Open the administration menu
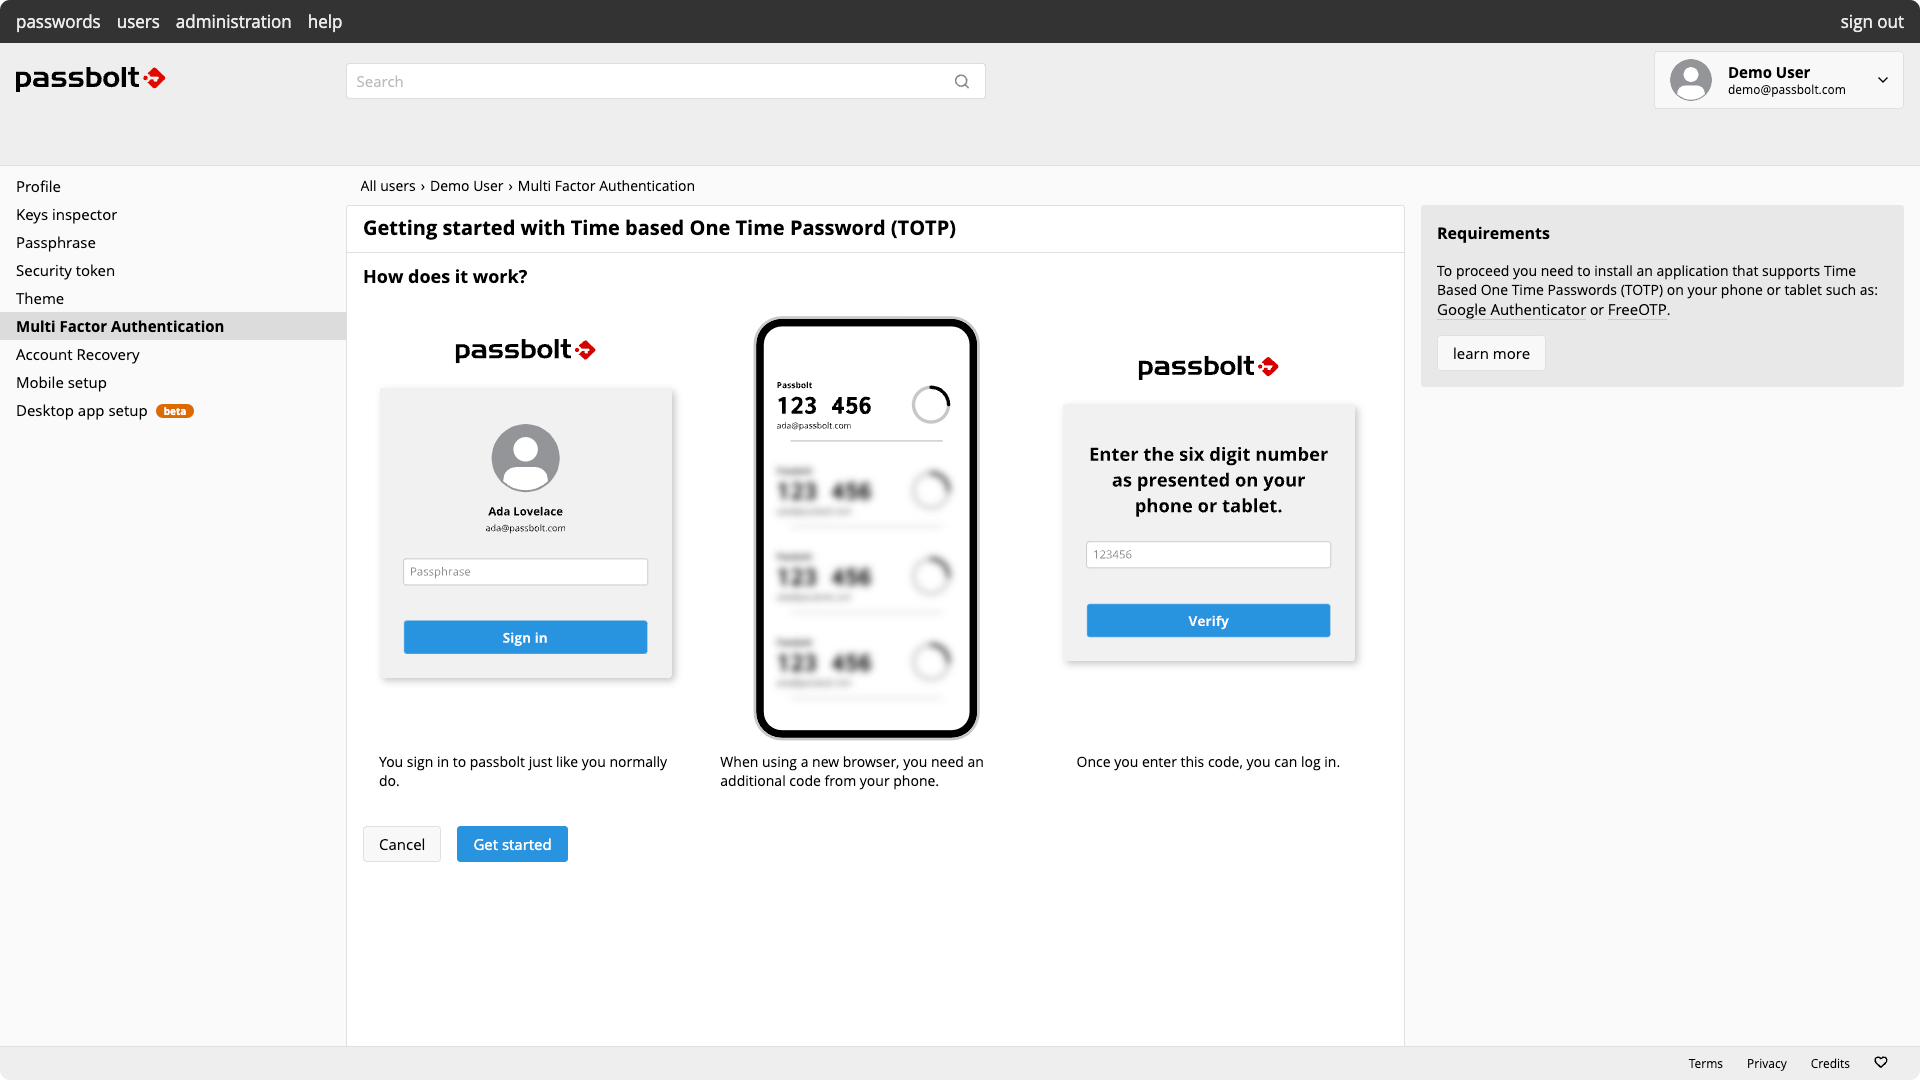This screenshot has width=1920, height=1080. point(234,21)
